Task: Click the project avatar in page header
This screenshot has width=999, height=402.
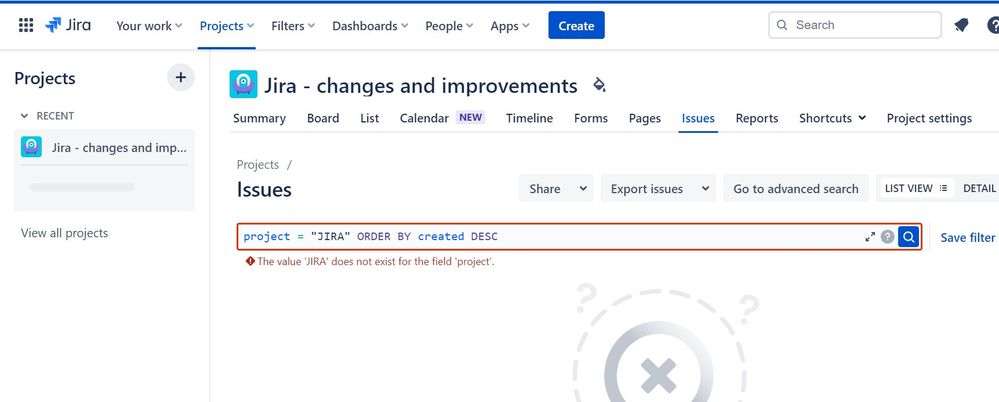Action: pos(243,84)
